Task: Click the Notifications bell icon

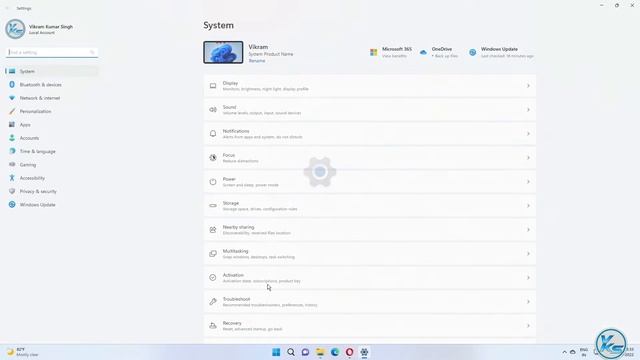Action: [x=213, y=133]
